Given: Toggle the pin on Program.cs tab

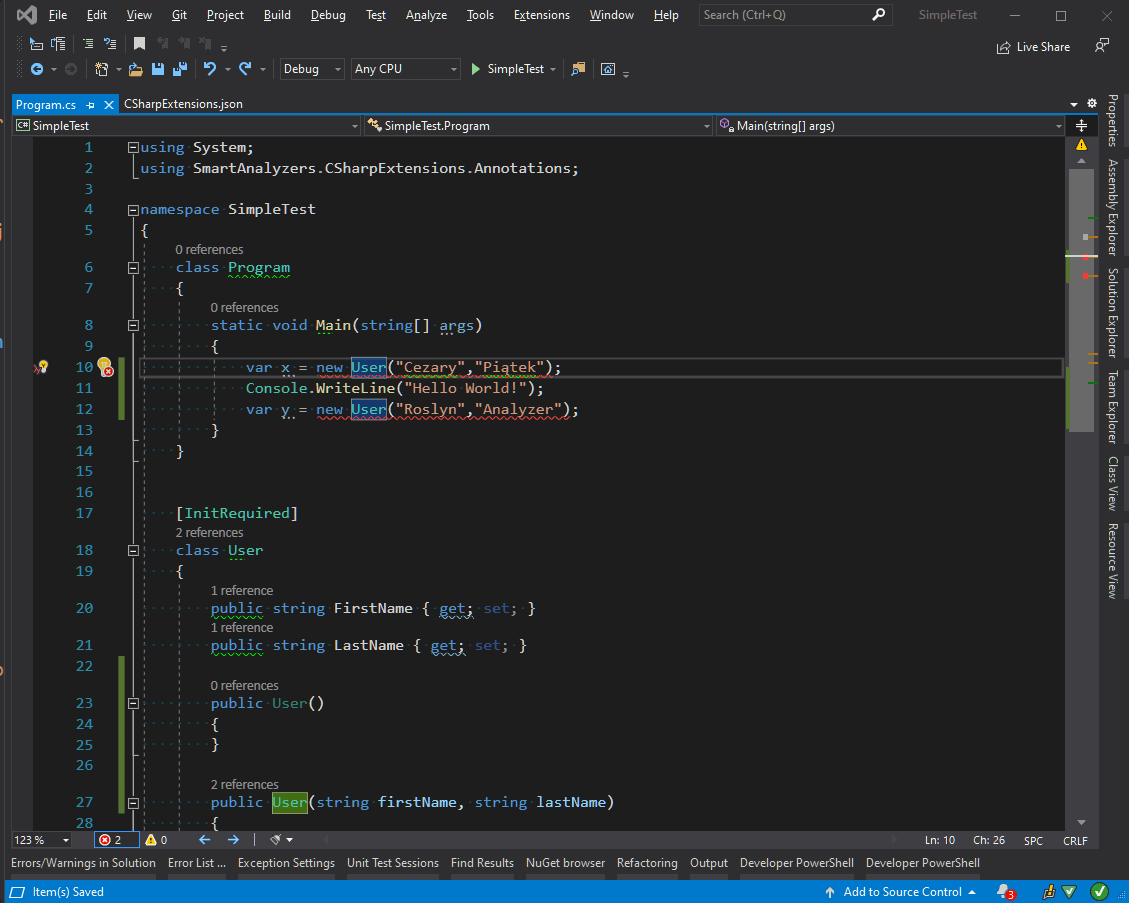Looking at the screenshot, I should pyautogui.click(x=90, y=104).
